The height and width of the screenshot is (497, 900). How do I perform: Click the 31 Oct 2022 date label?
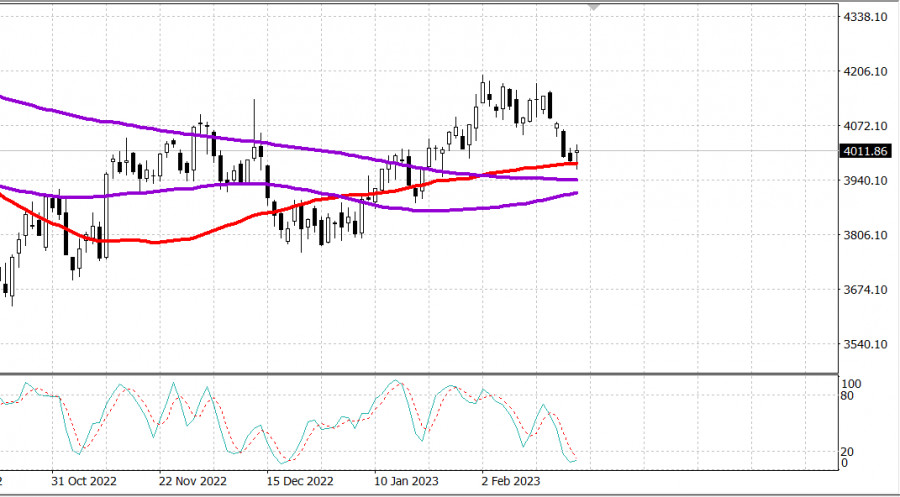tap(84, 480)
